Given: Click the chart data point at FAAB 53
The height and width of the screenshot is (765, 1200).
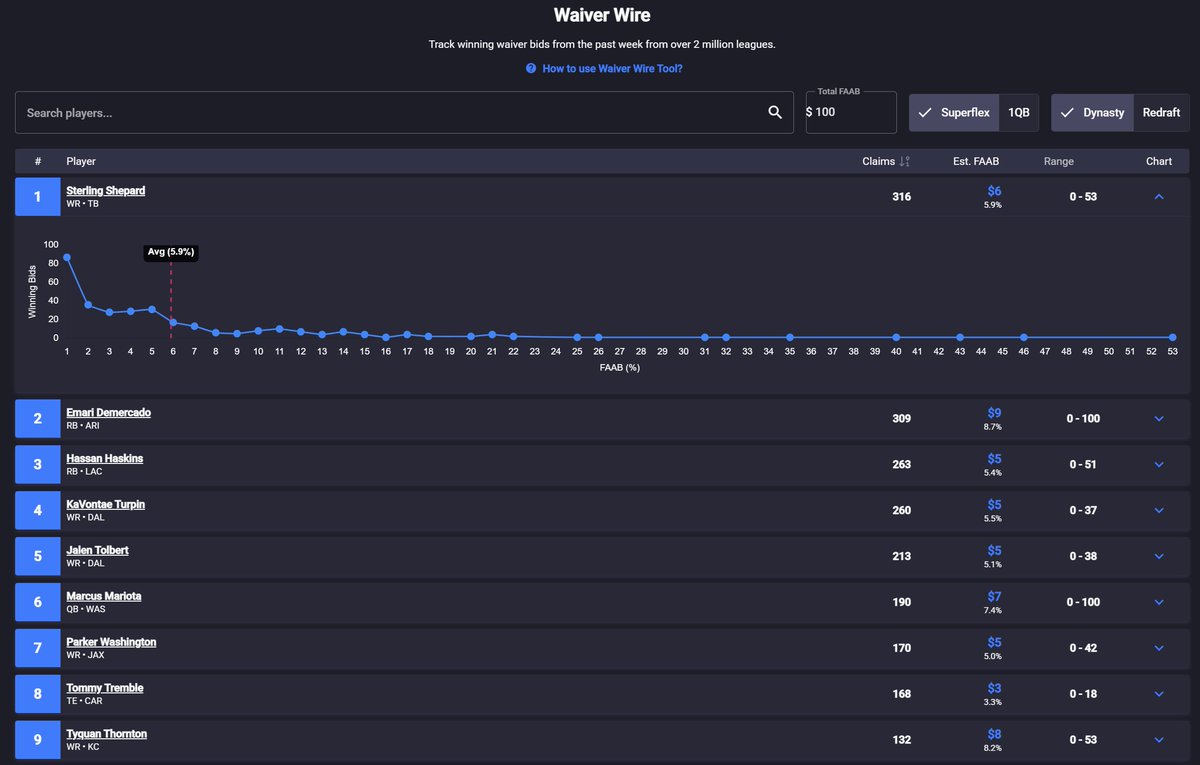Looking at the screenshot, I should click(1172, 338).
